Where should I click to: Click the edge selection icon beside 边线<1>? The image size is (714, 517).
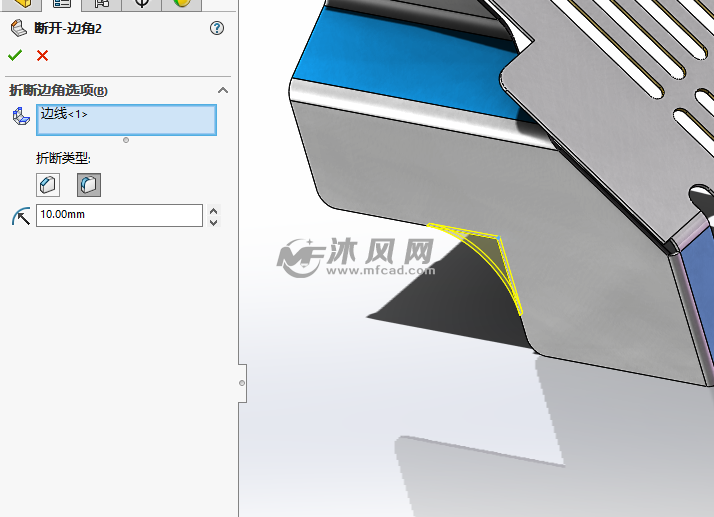[x=21, y=116]
